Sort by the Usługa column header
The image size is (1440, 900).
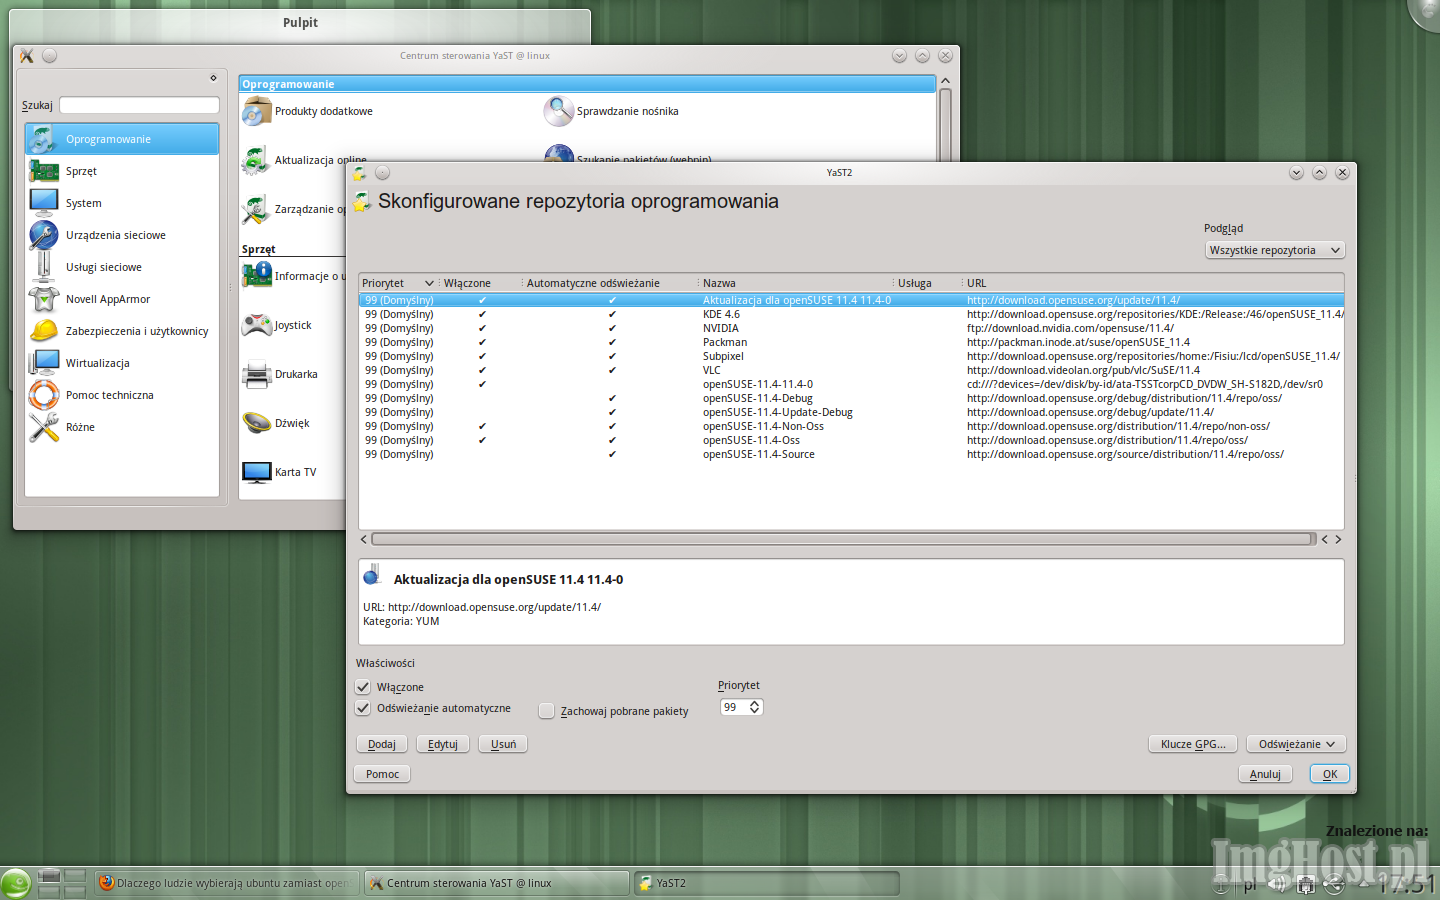[x=926, y=283]
